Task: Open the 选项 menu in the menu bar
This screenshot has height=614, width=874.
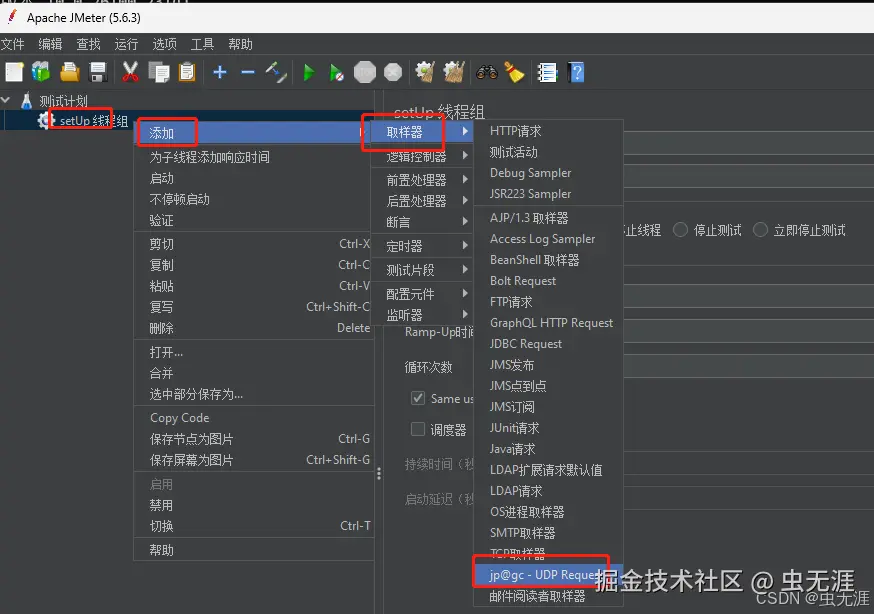Action: pos(166,44)
